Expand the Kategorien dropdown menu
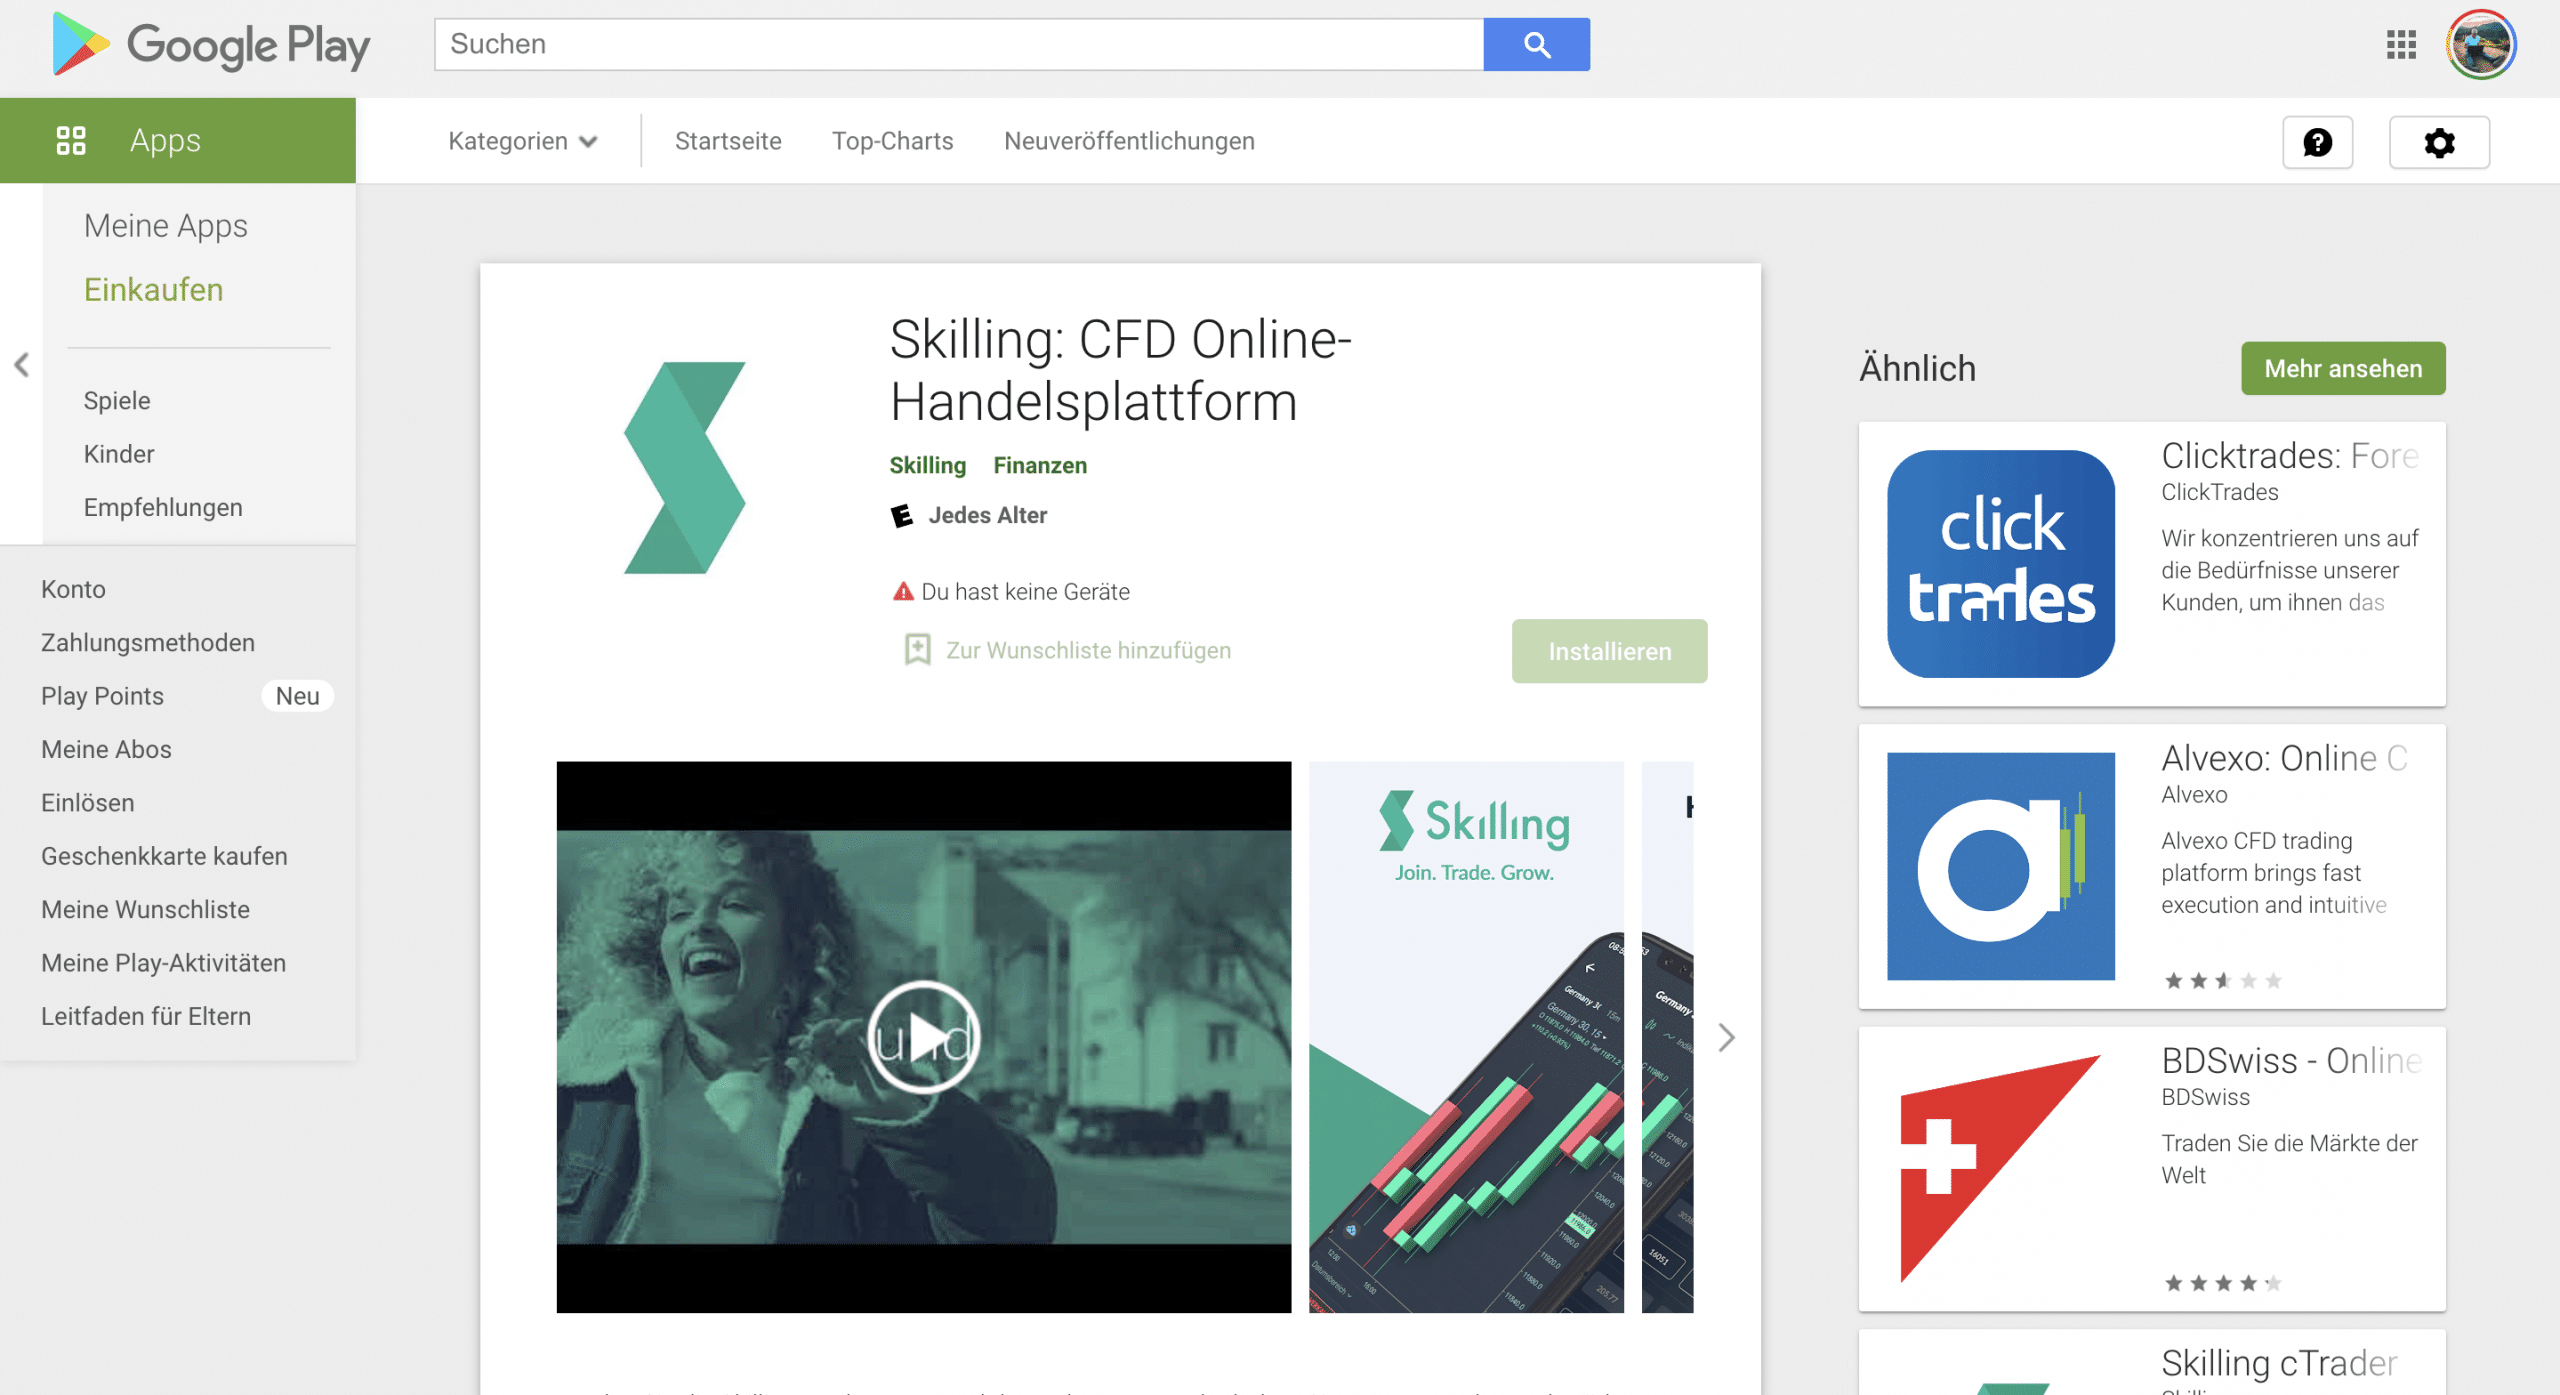The width and height of the screenshot is (2560, 1395). click(x=522, y=141)
